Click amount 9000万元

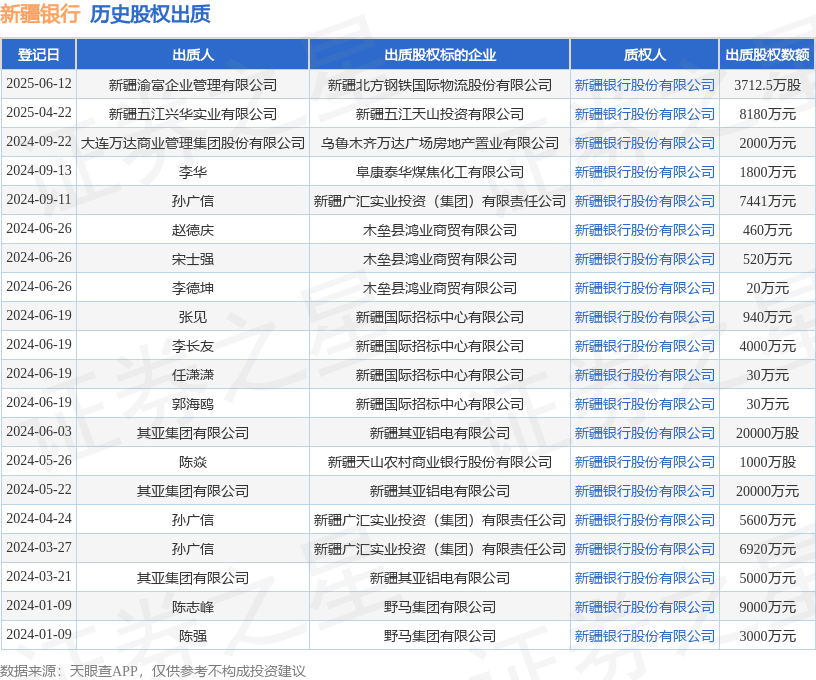pos(768,607)
